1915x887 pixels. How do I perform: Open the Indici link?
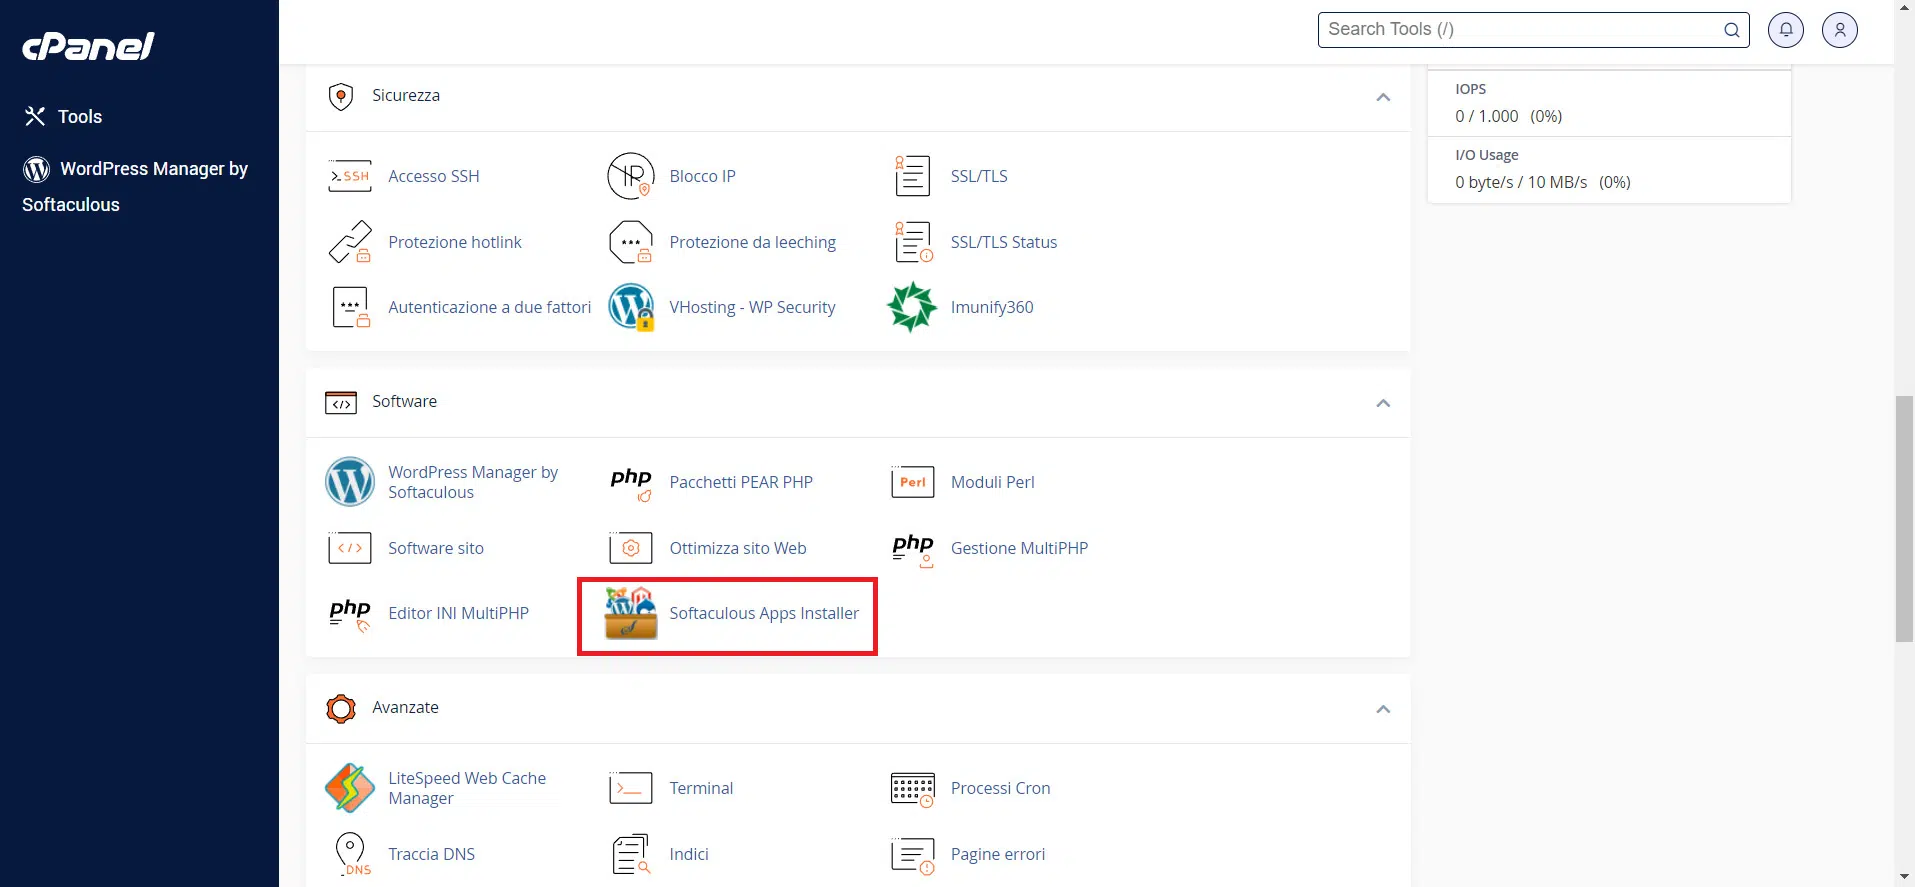click(x=689, y=854)
